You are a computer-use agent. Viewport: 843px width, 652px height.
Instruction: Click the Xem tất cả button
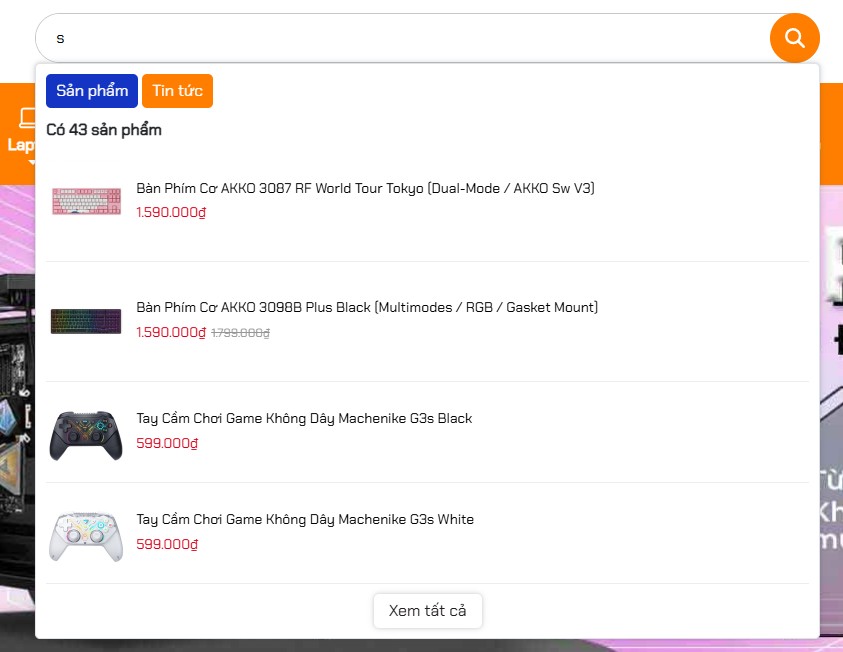[427, 611]
